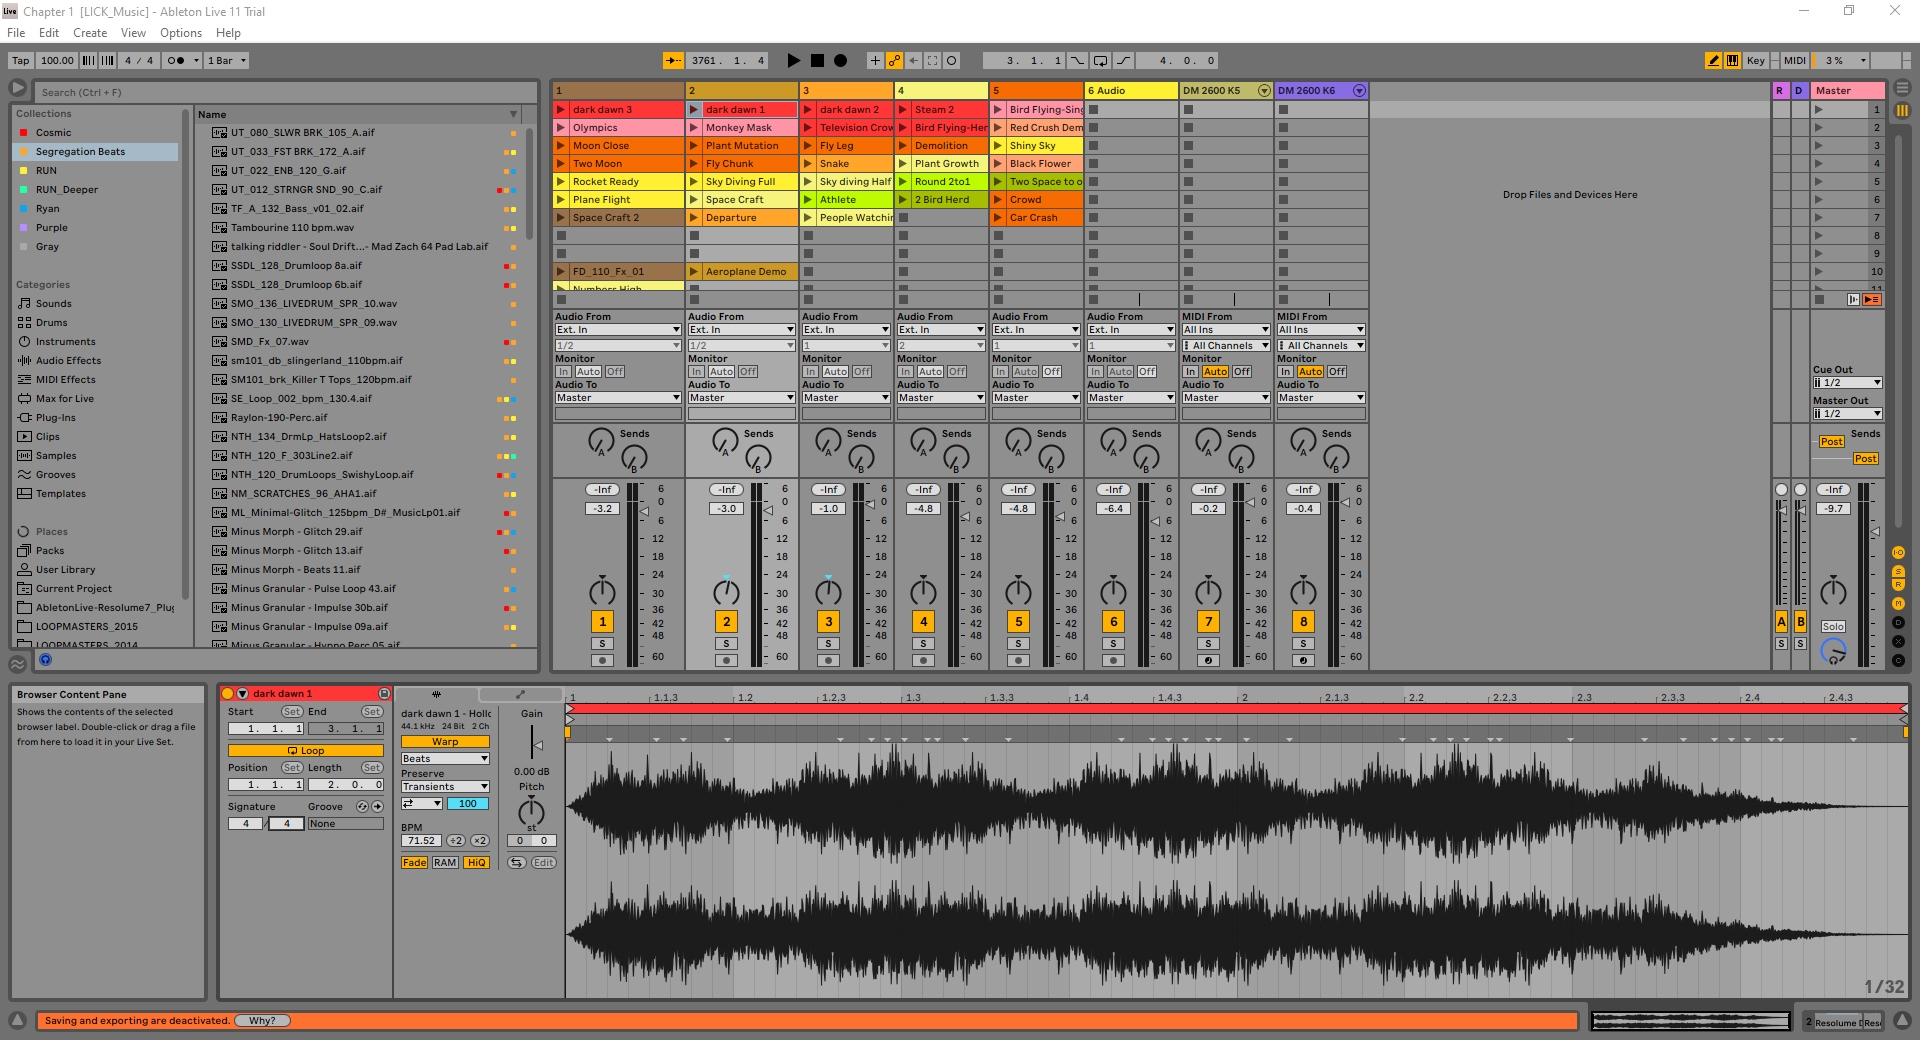Toggle the Metronome button

pos(176,61)
